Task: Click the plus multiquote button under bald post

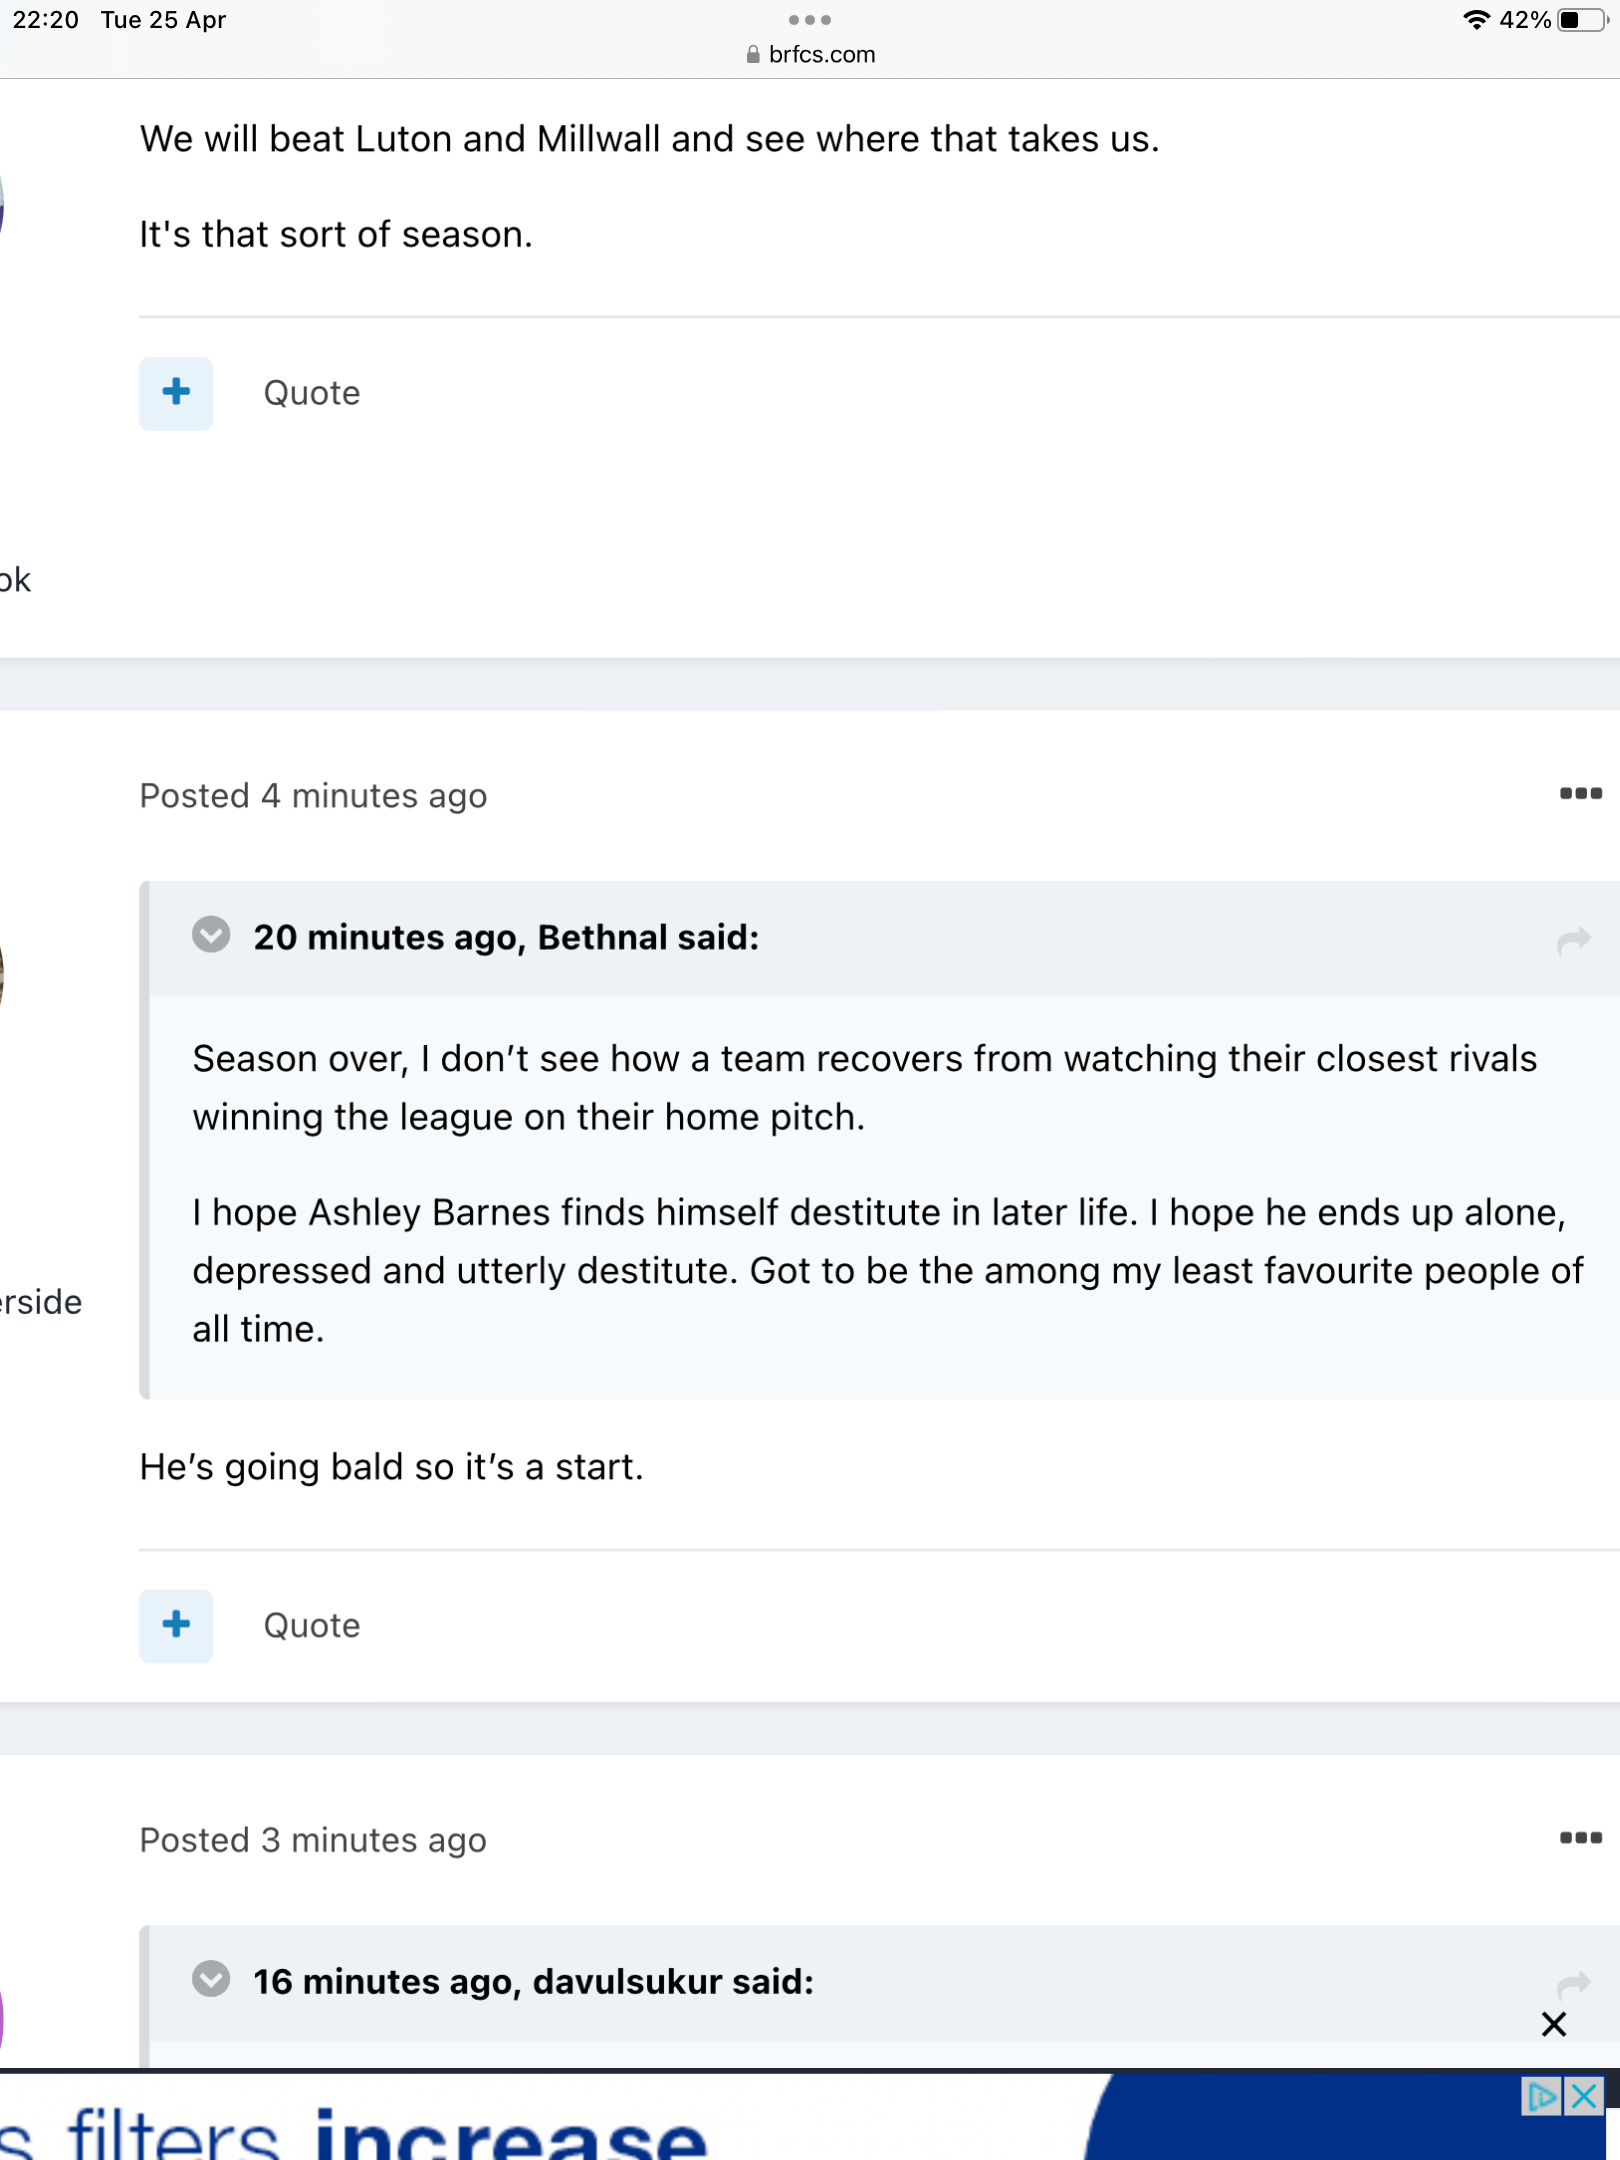Action: [176, 1625]
